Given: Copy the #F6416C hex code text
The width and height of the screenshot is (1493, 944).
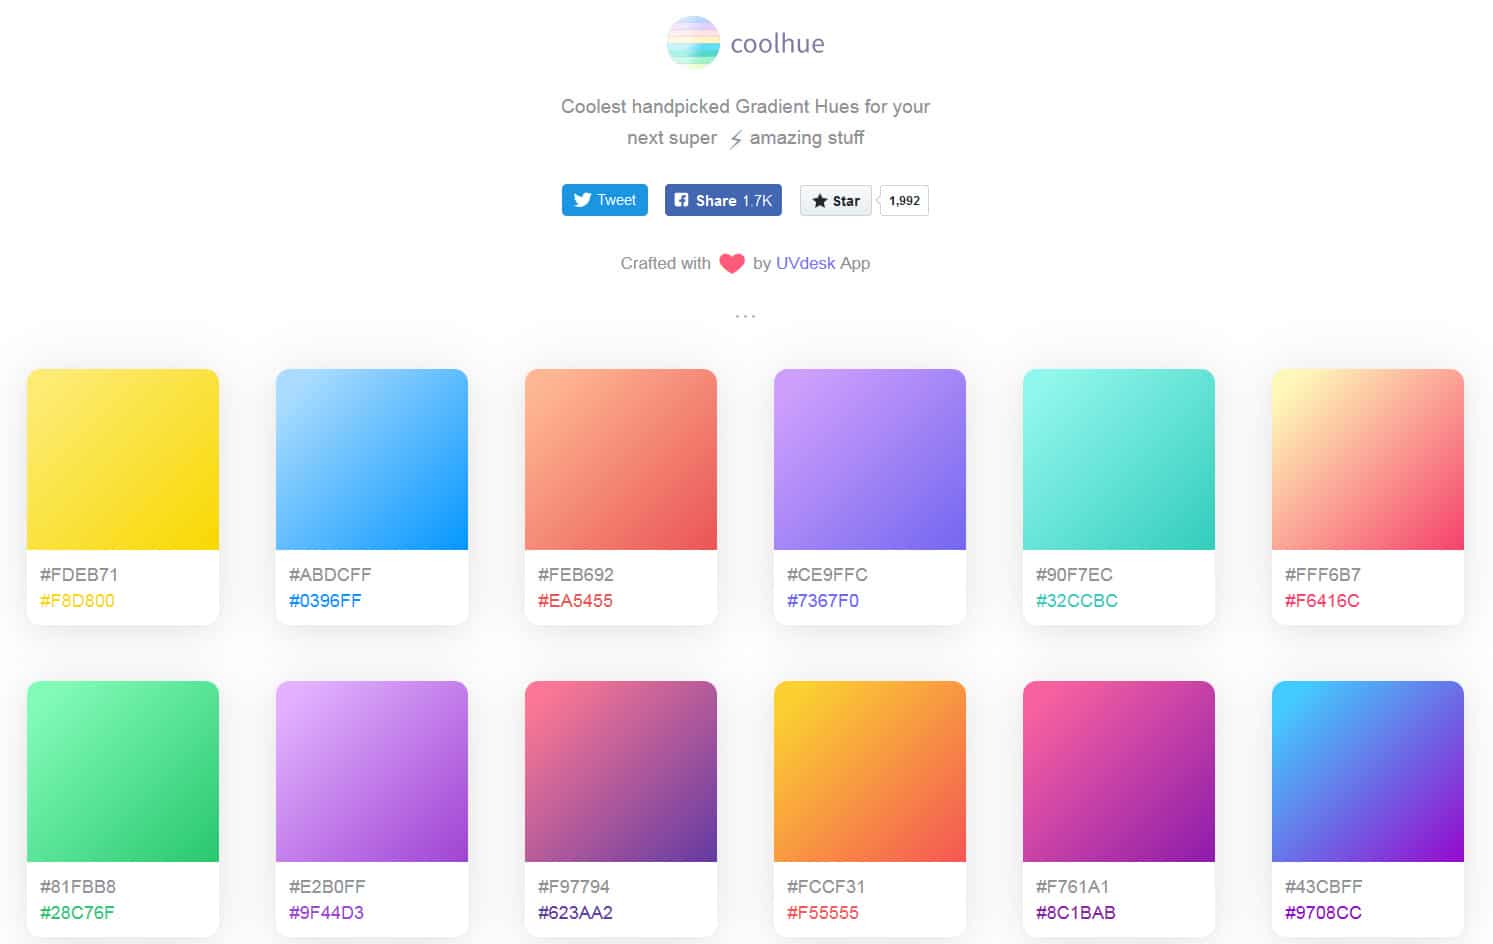Looking at the screenshot, I should click(x=1322, y=601).
